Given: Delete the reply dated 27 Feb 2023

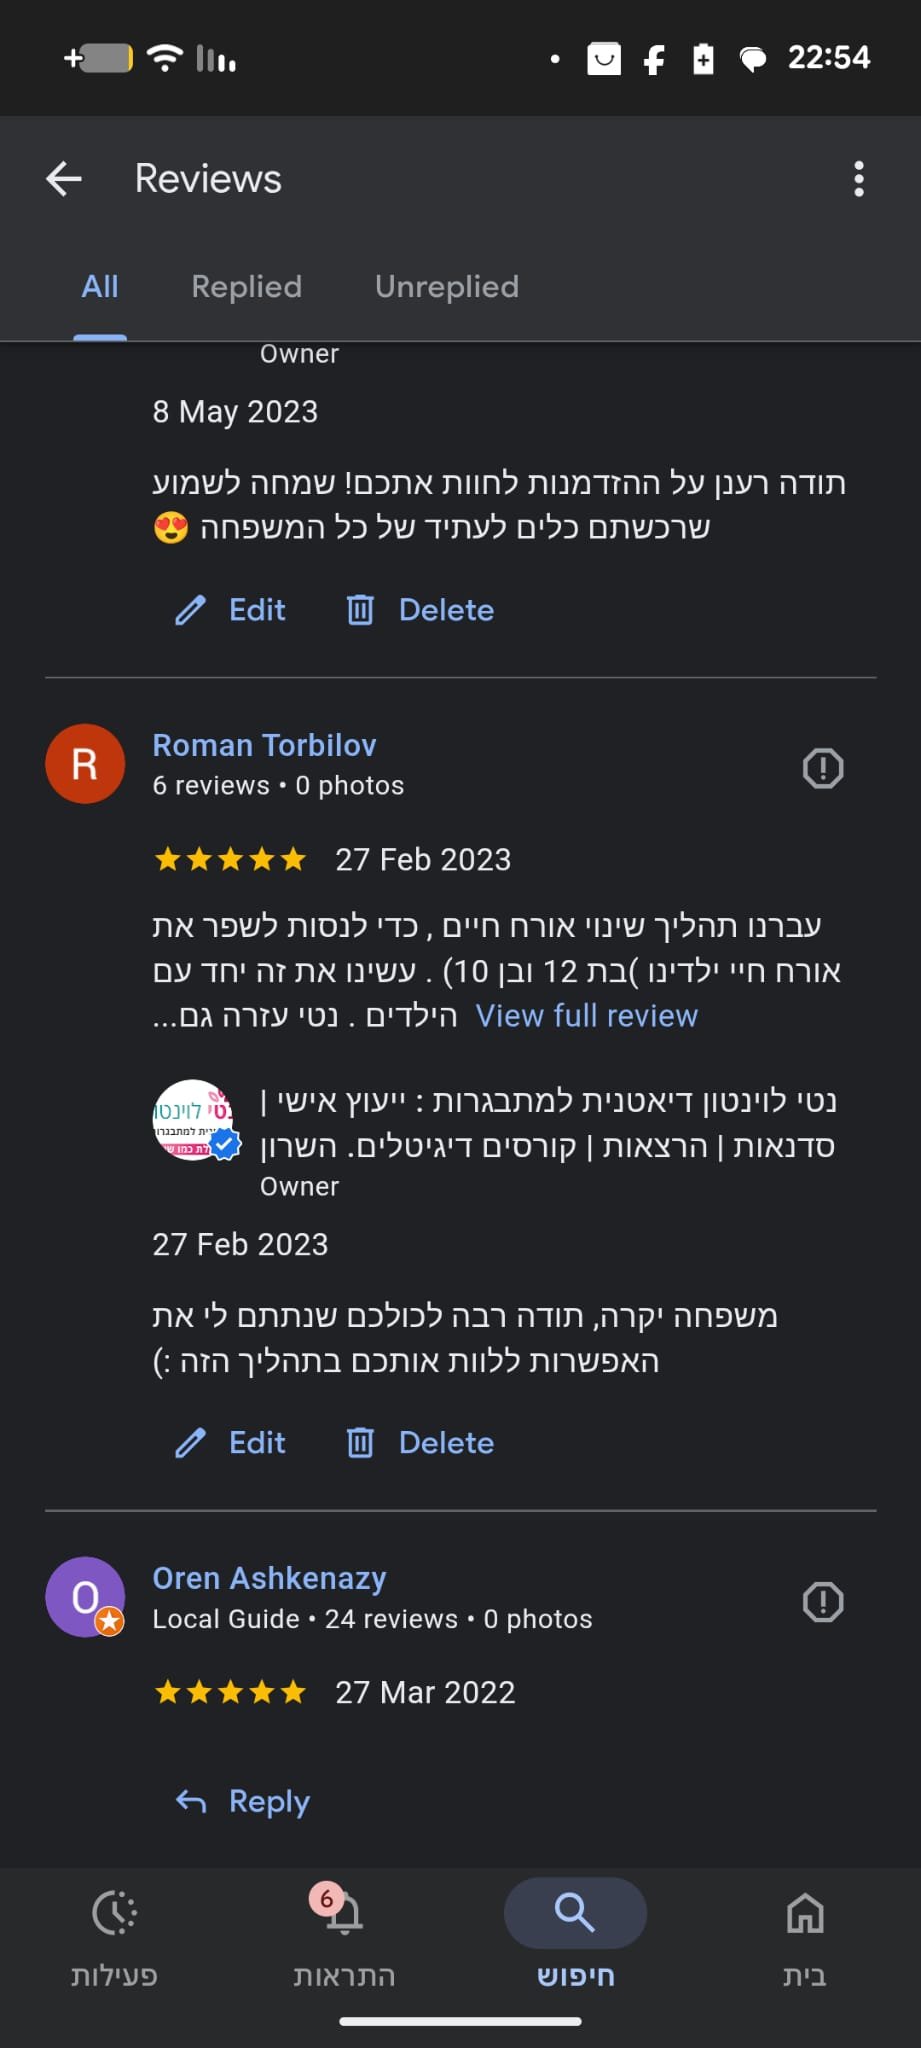Looking at the screenshot, I should click(421, 1443).
